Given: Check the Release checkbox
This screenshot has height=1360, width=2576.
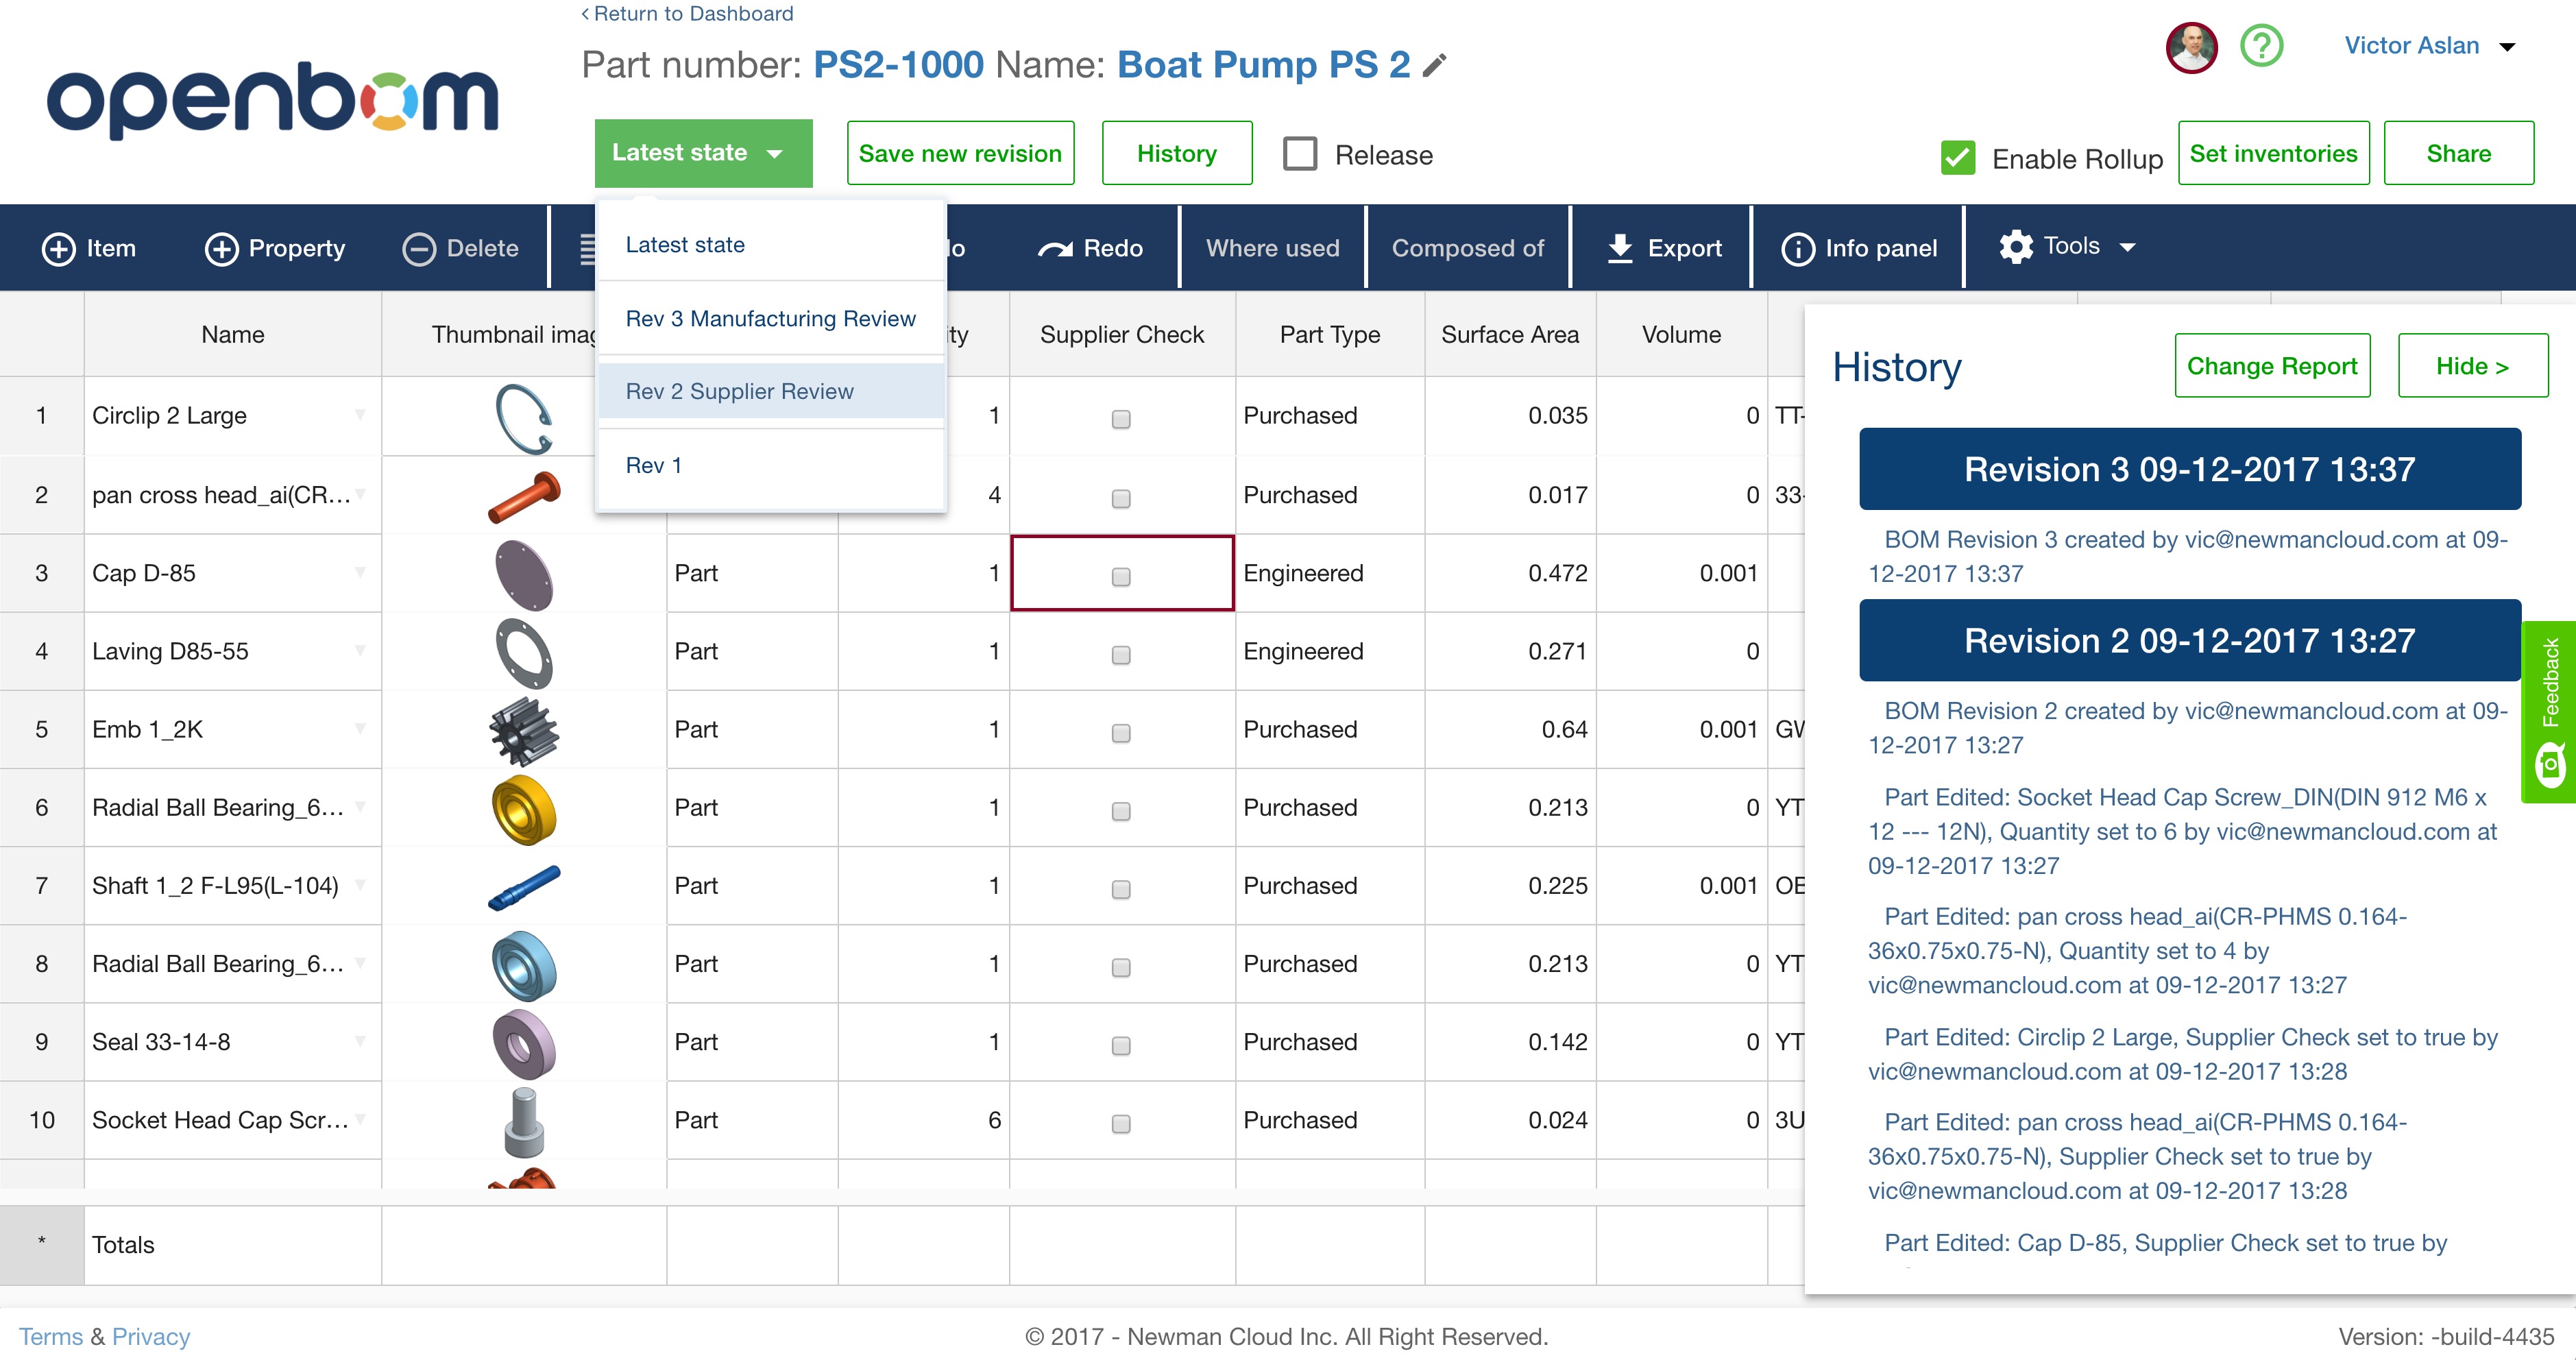Looking at the screenshot, I should [1299, 154].
